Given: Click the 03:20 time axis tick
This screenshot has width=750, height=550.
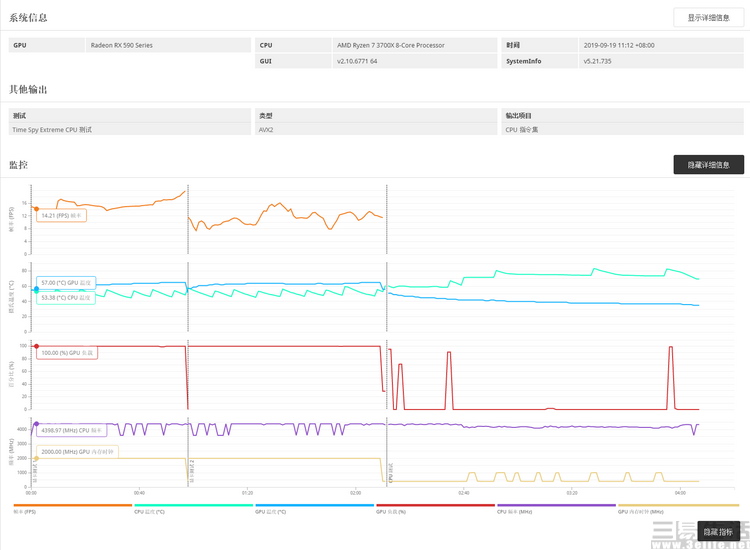Looking at the screenshot, I should click(572, 493).
